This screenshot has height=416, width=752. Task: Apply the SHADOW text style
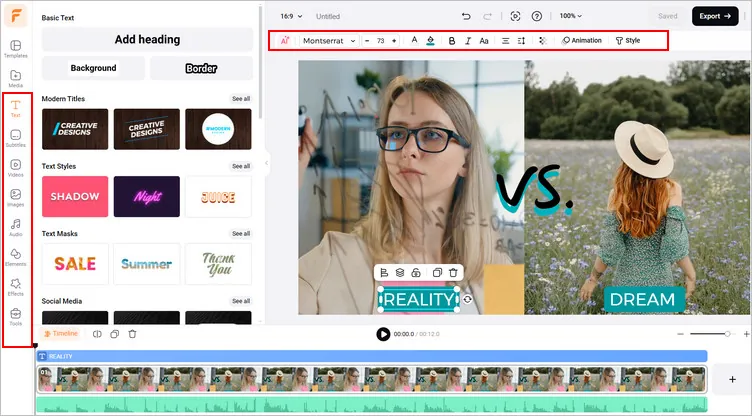coord(75,196)
